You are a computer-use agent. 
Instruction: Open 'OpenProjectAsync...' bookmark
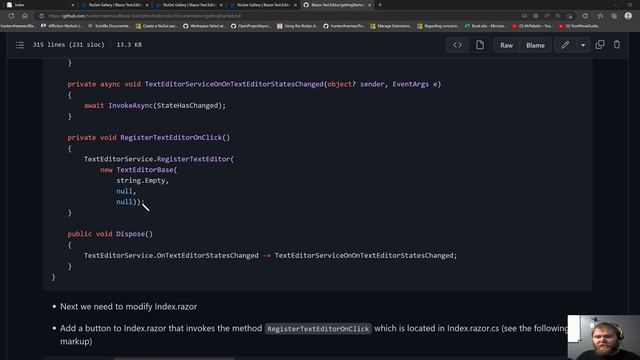[x=250, y=26]
